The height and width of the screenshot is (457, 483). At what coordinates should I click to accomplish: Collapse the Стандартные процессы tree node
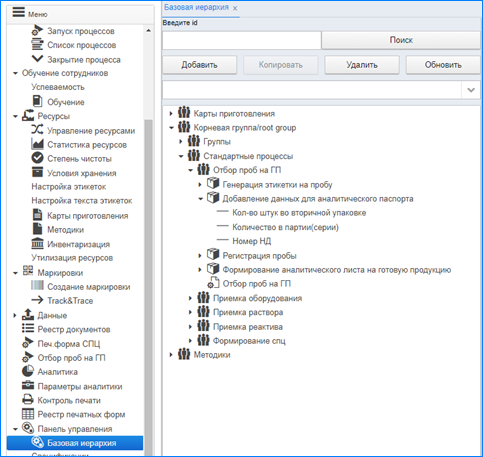pyautogui.click(x=181, y=156)
